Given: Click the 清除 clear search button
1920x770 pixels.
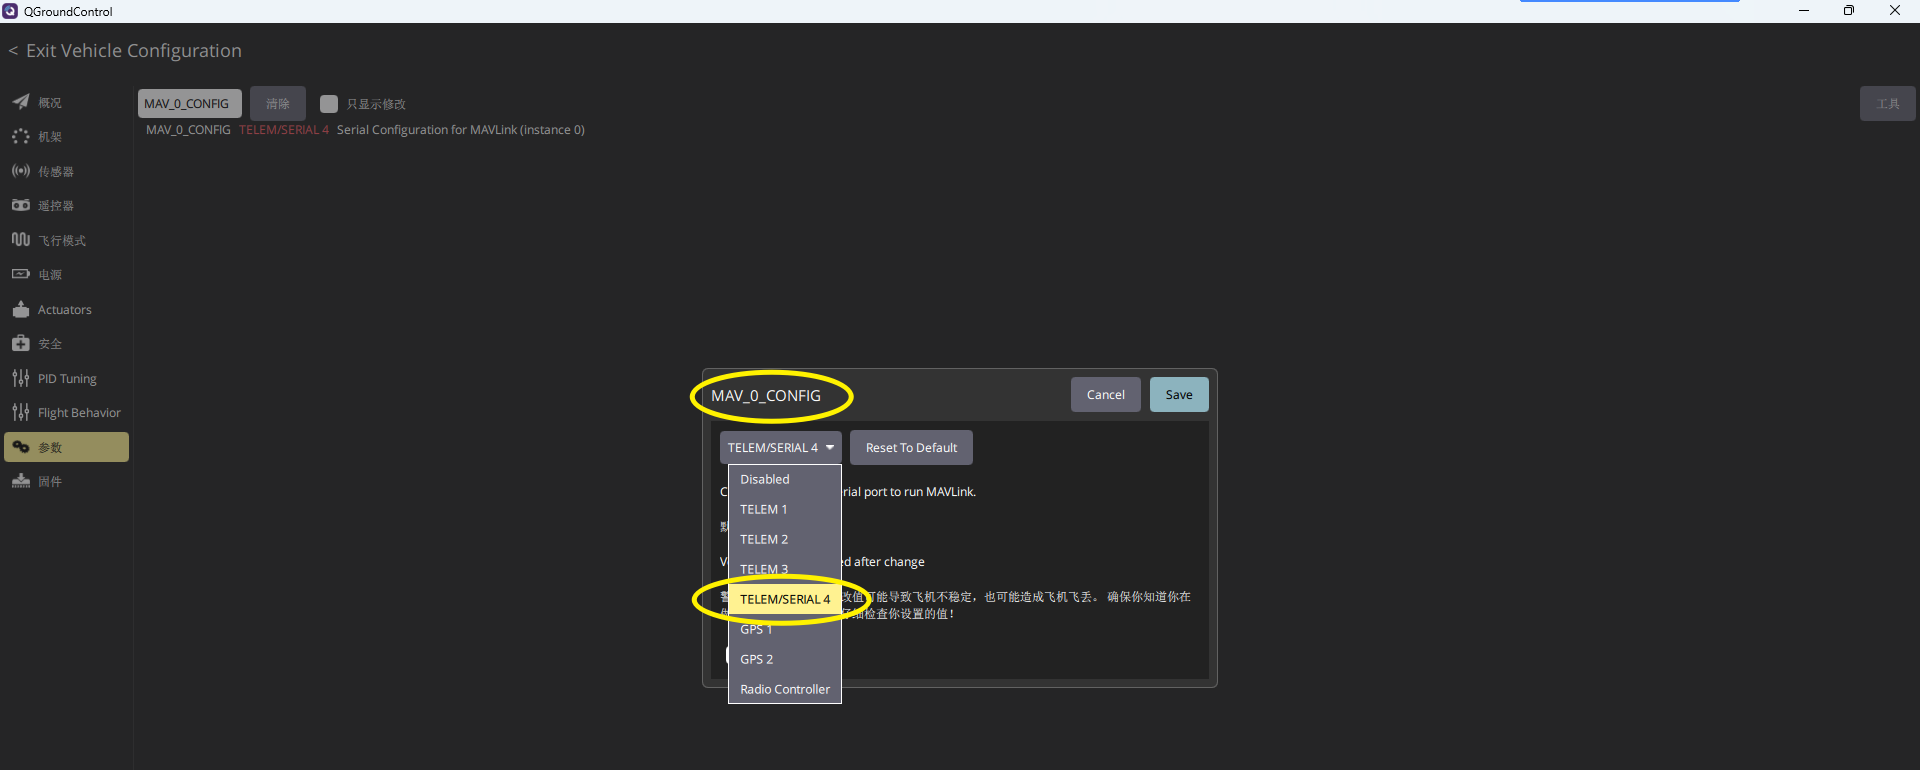Looking at the screenshot, I should 278,104.
